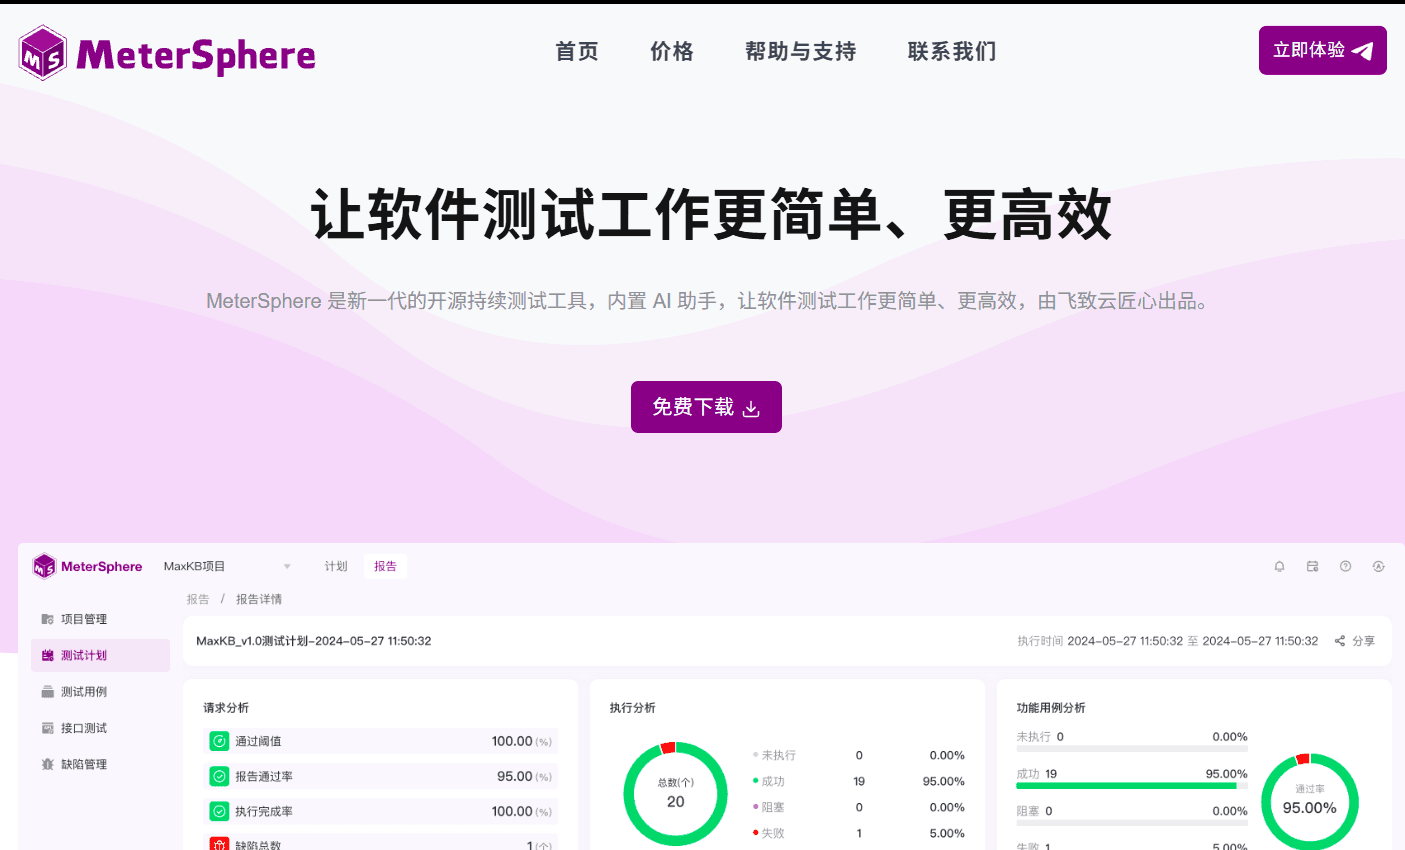The width and height of the screenshot is (1405, 850).
Task: Click the 未执行 progress bar
Action: (1132, 749)
